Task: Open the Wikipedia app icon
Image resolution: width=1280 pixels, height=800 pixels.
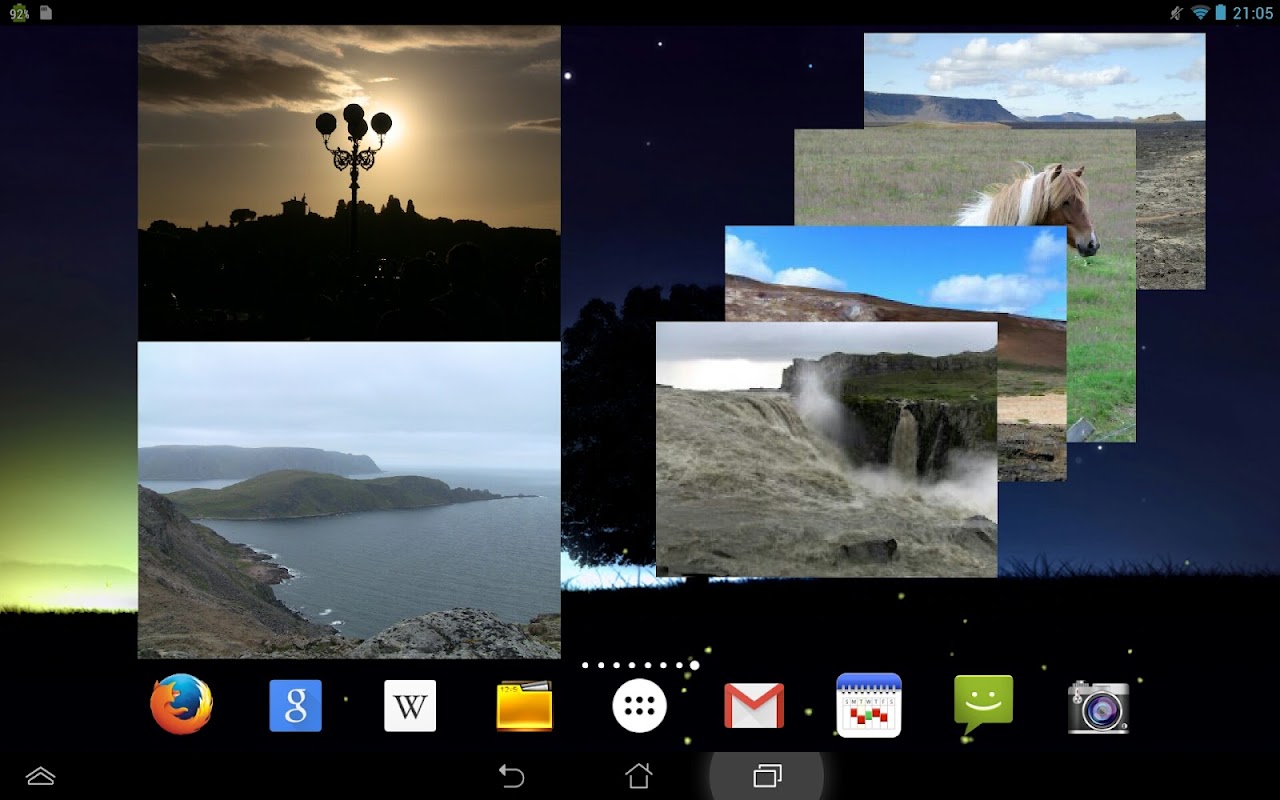Action: coord(410,705)
